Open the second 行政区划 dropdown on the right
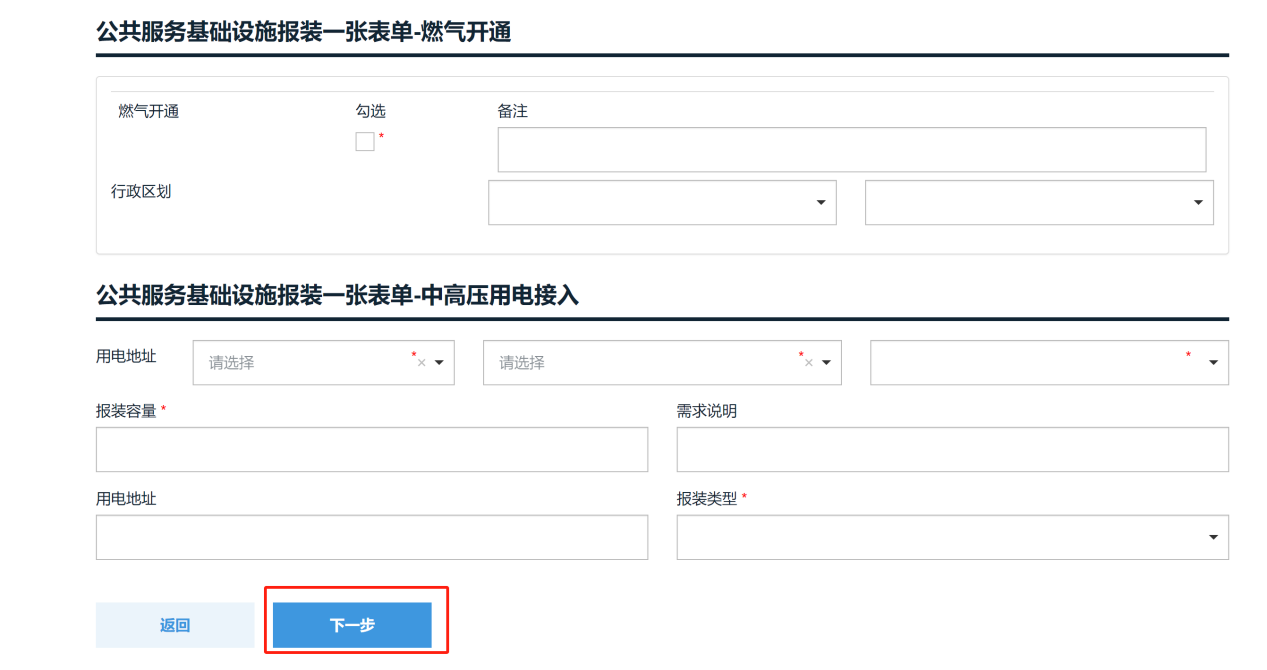 (x=1039, y=202)
